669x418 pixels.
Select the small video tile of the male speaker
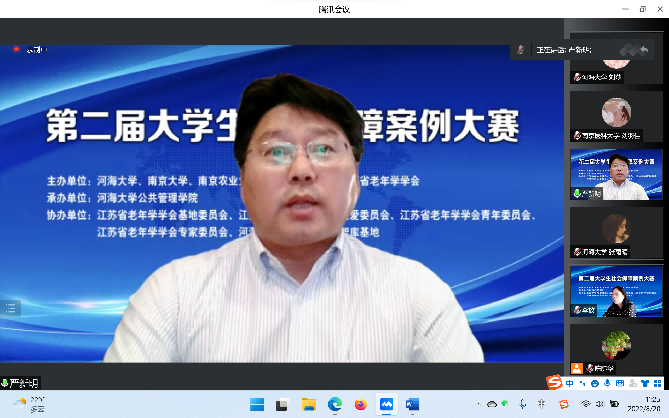coord(616,174)
